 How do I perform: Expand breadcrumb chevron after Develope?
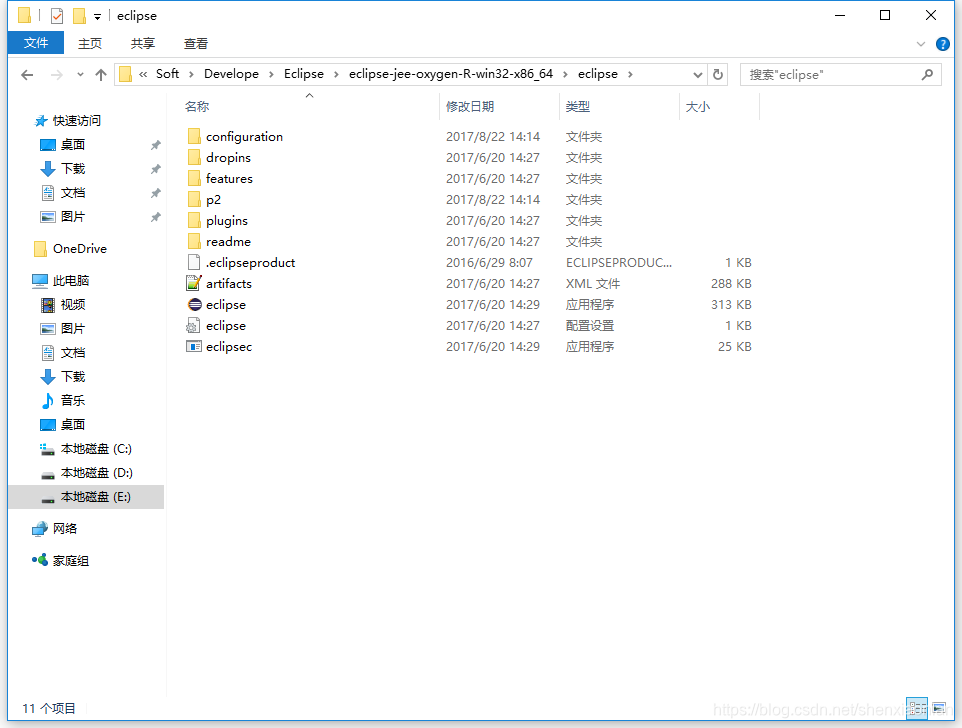point(271,74)
